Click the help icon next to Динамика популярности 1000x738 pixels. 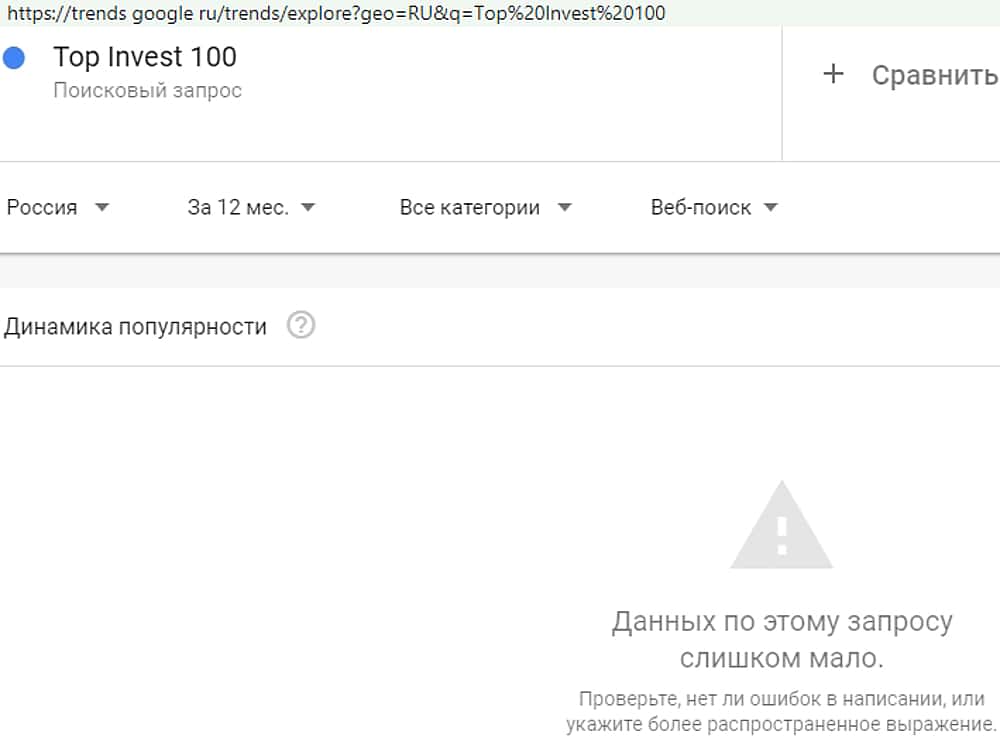click(300, 325)
